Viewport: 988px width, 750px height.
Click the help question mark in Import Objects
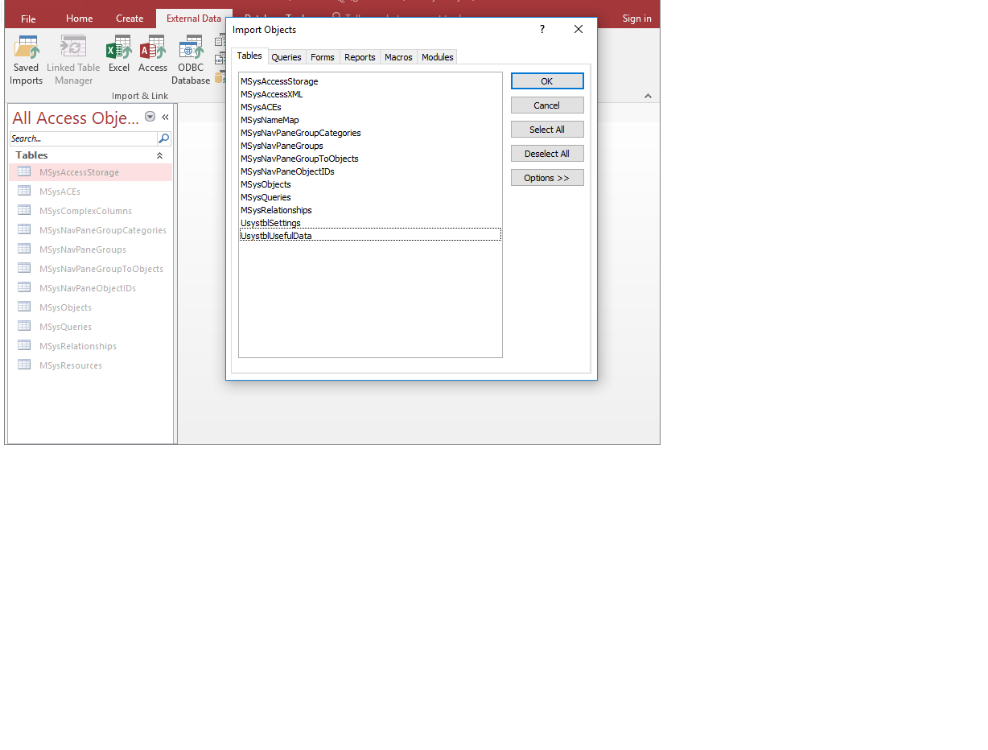pyautogui.click(x=542, y=29)
